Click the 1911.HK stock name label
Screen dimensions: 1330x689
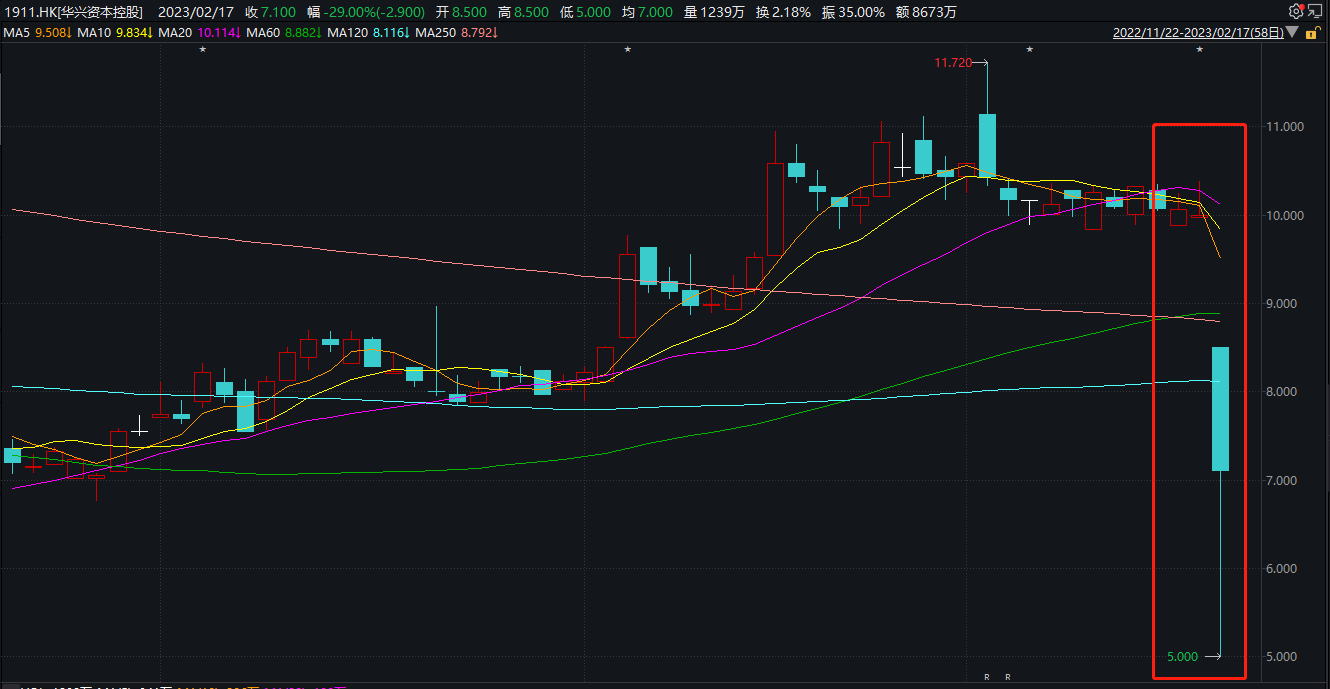(73, 12)
